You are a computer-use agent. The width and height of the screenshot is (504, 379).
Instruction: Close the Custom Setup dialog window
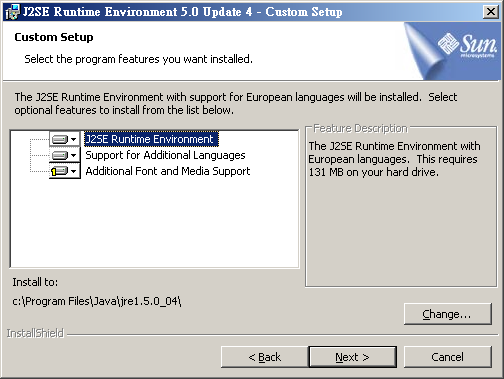tap(491, 12)
